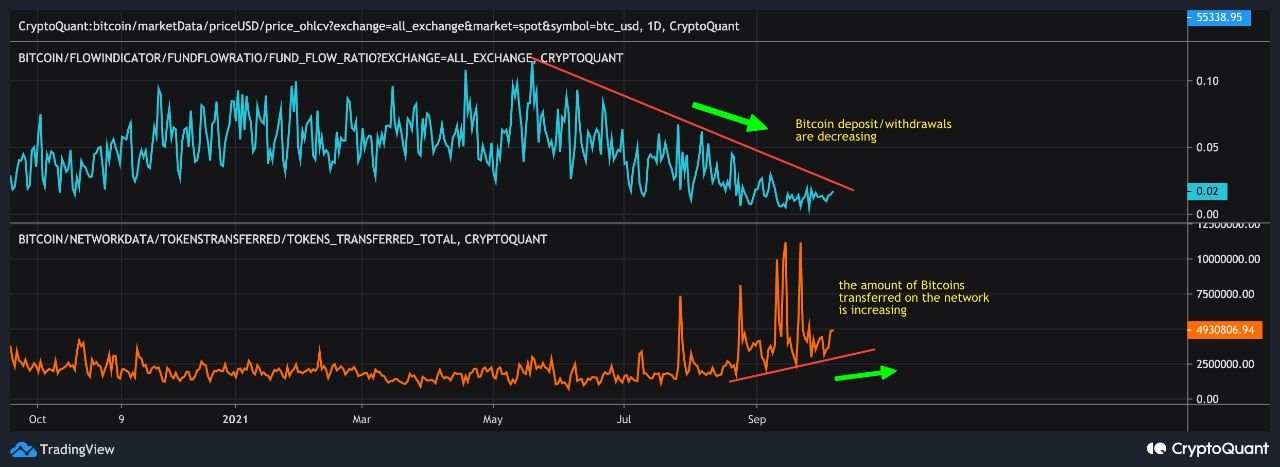Image resolution: width=1280 pixels, height=467 pixels.
Task: Select the CryptoQuant price chart title
Action: click(379, 24)
